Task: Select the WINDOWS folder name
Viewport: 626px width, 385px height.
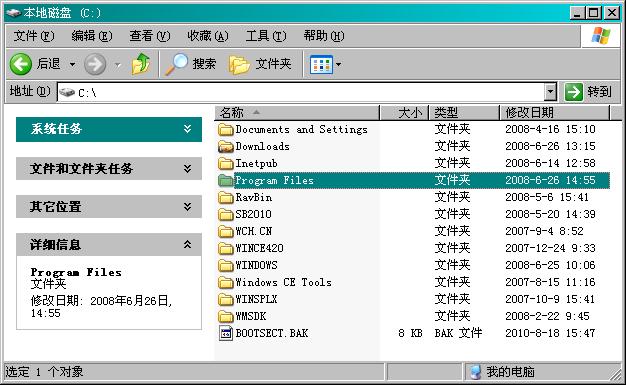Action: click(256, 265)
